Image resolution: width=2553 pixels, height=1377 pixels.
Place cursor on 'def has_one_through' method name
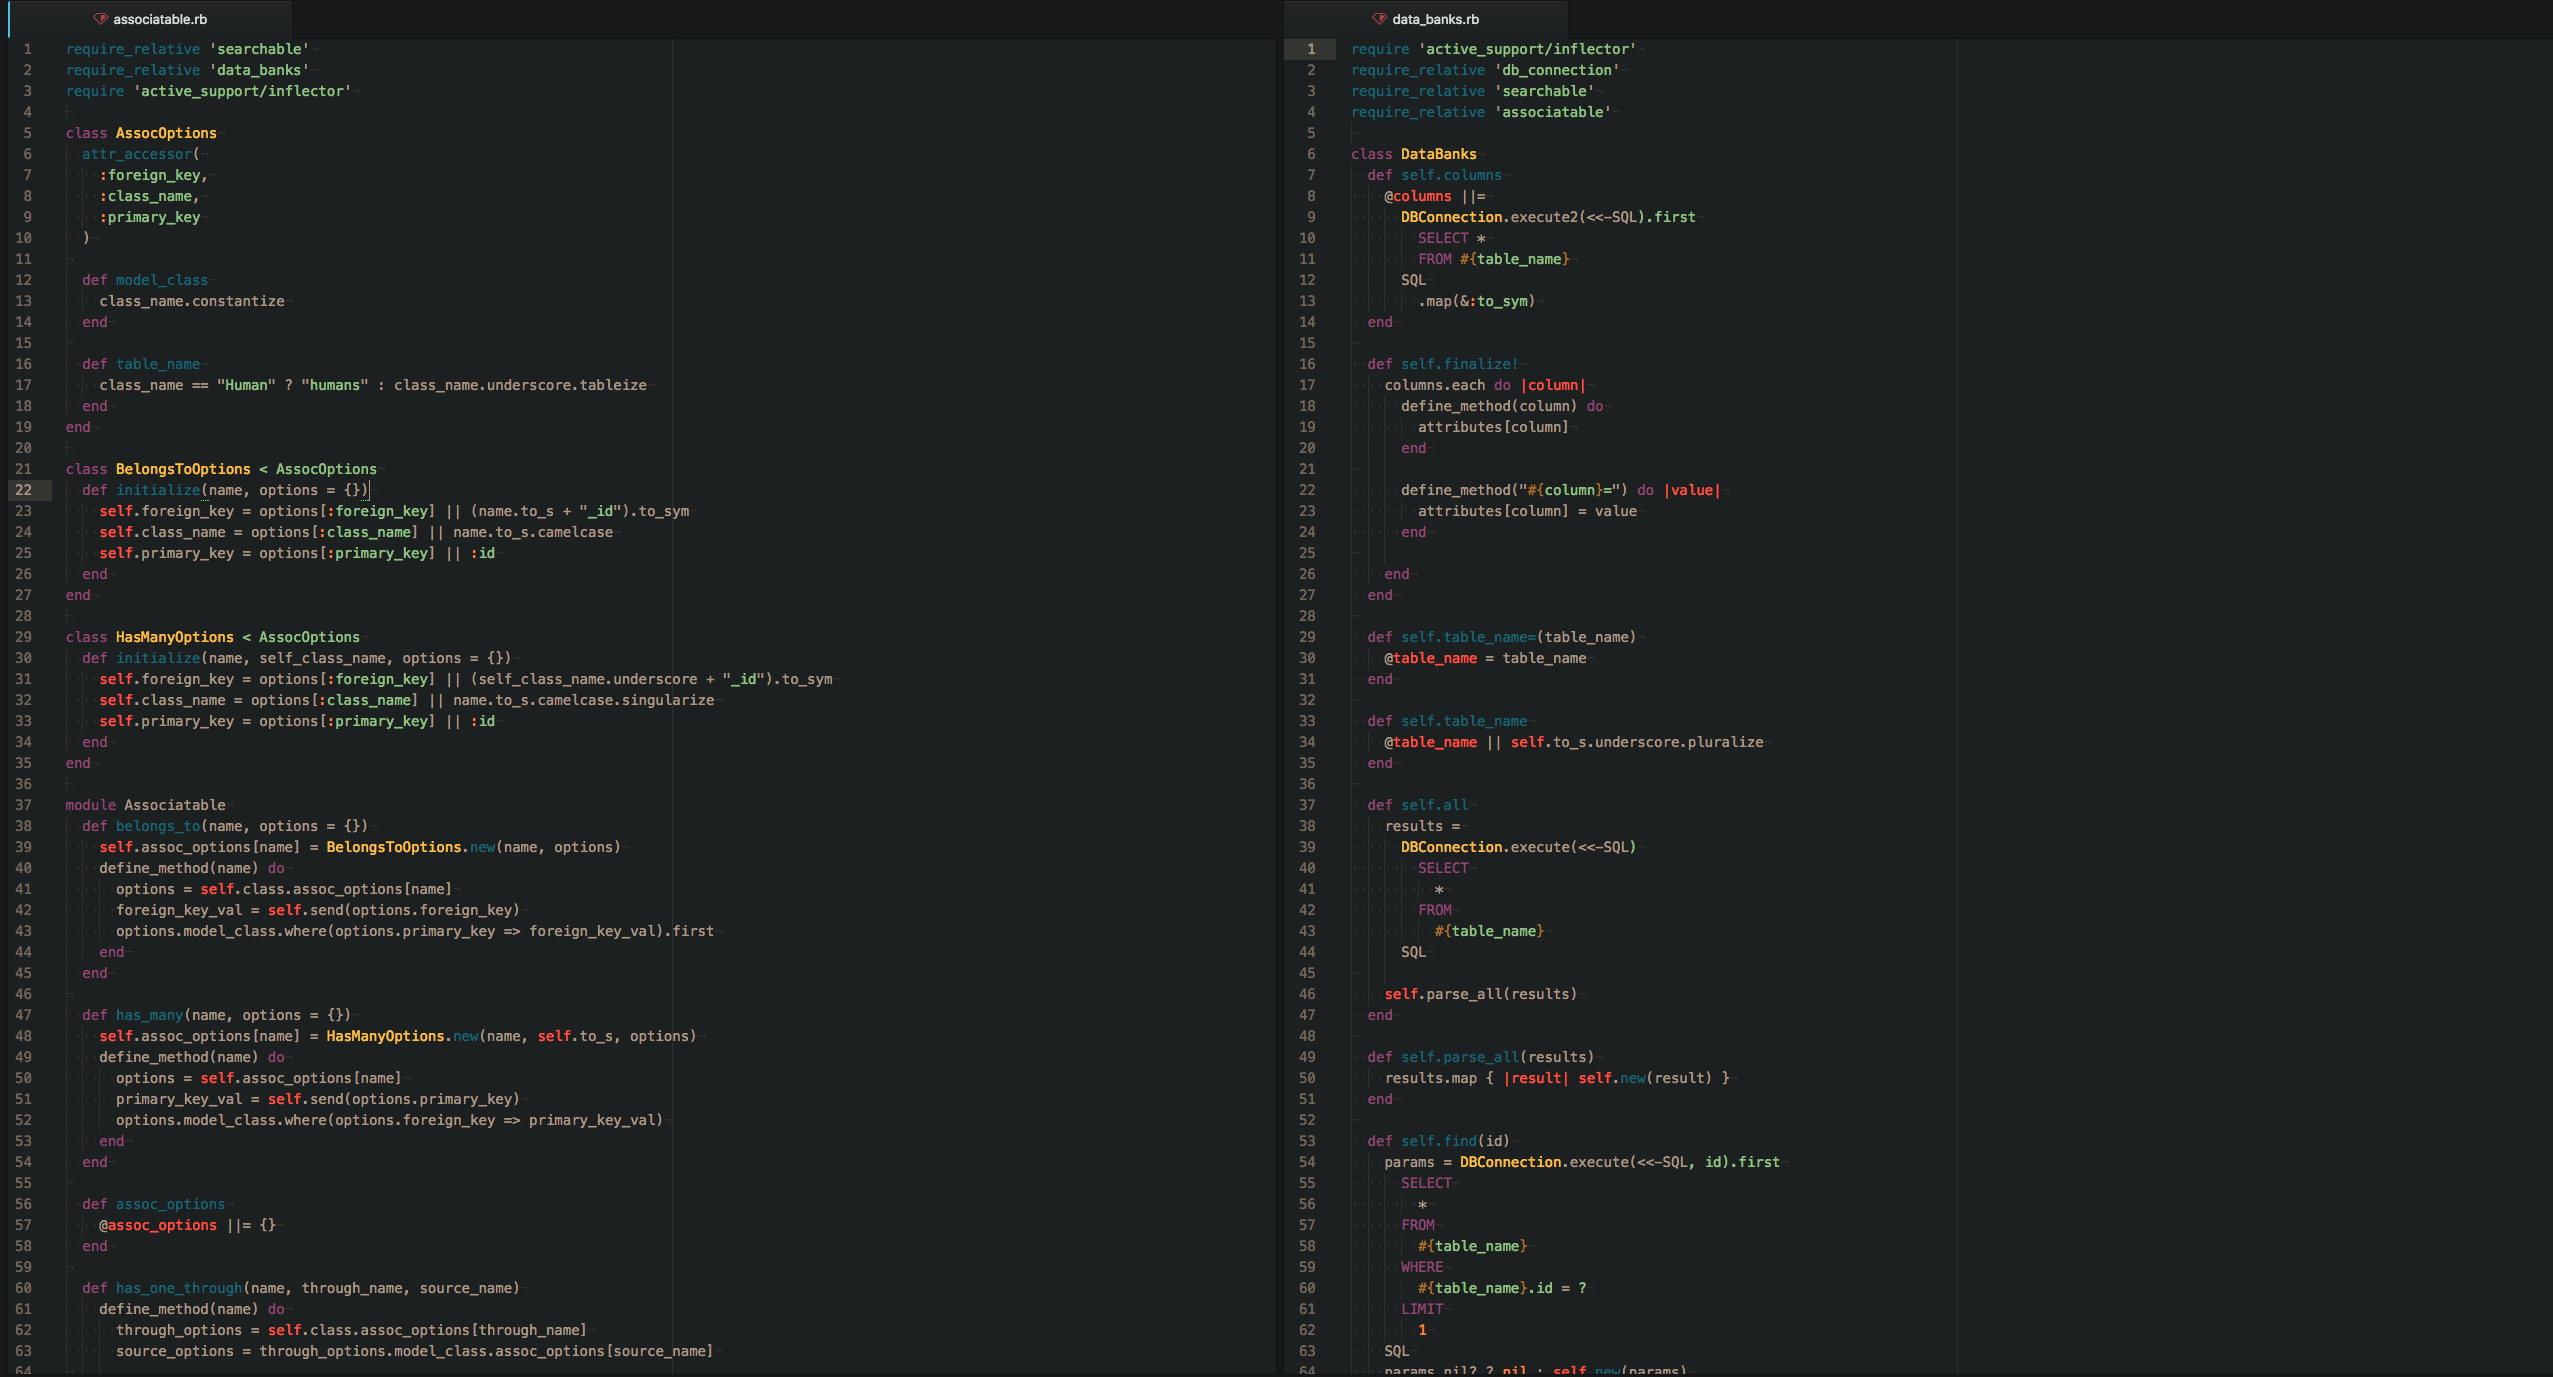[178, 1288]
